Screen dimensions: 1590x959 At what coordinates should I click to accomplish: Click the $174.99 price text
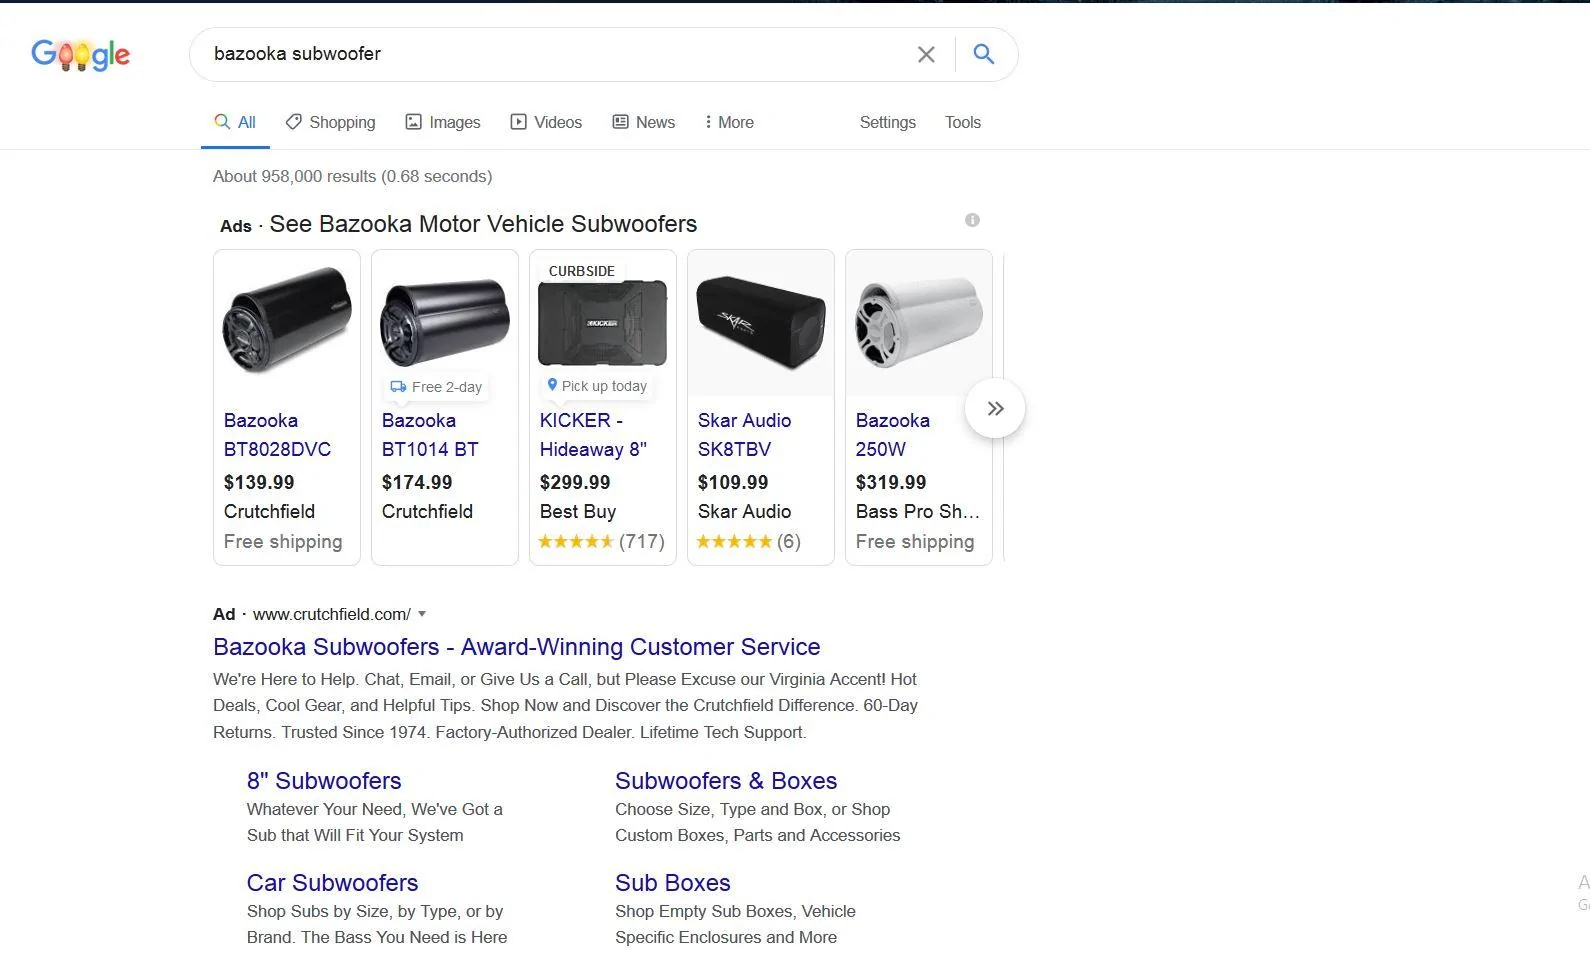[417, 482]
